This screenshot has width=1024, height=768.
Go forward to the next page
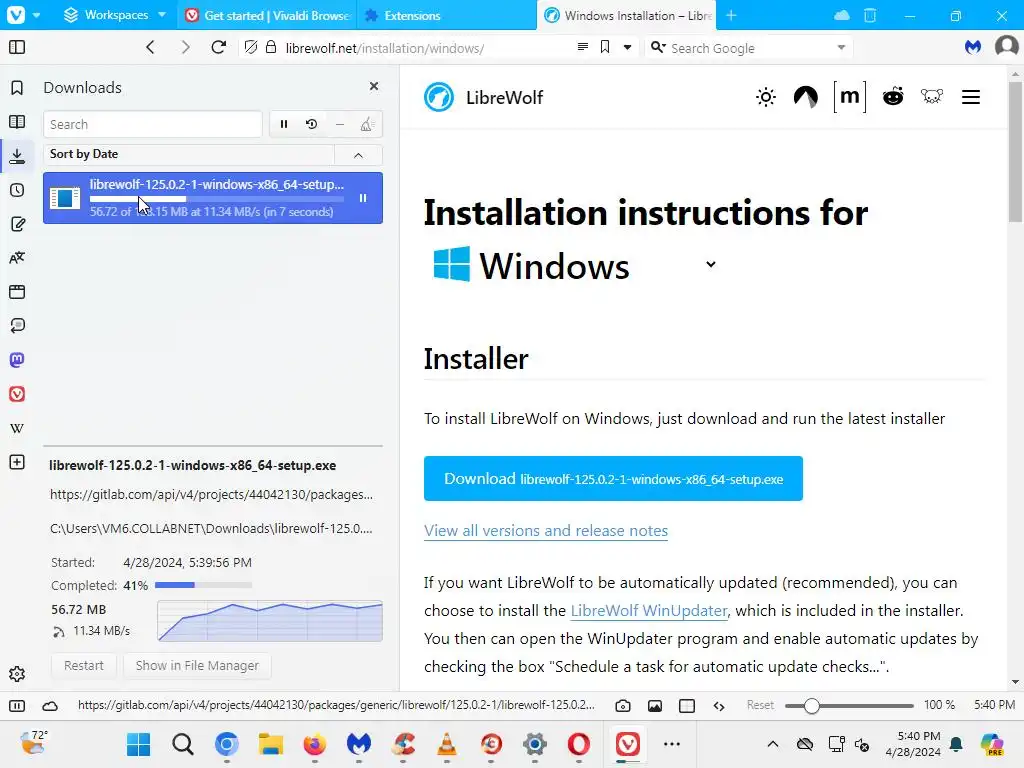point(185,47)
